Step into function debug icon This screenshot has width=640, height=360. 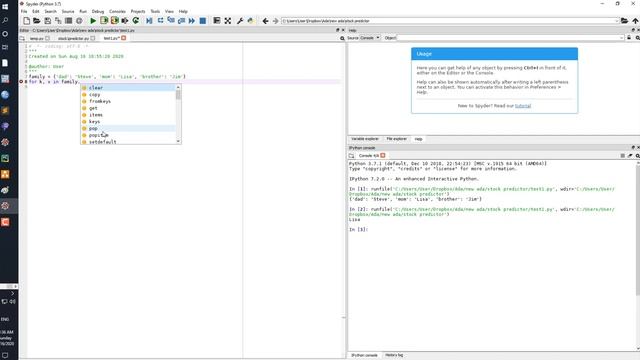[x=171, y=21]
